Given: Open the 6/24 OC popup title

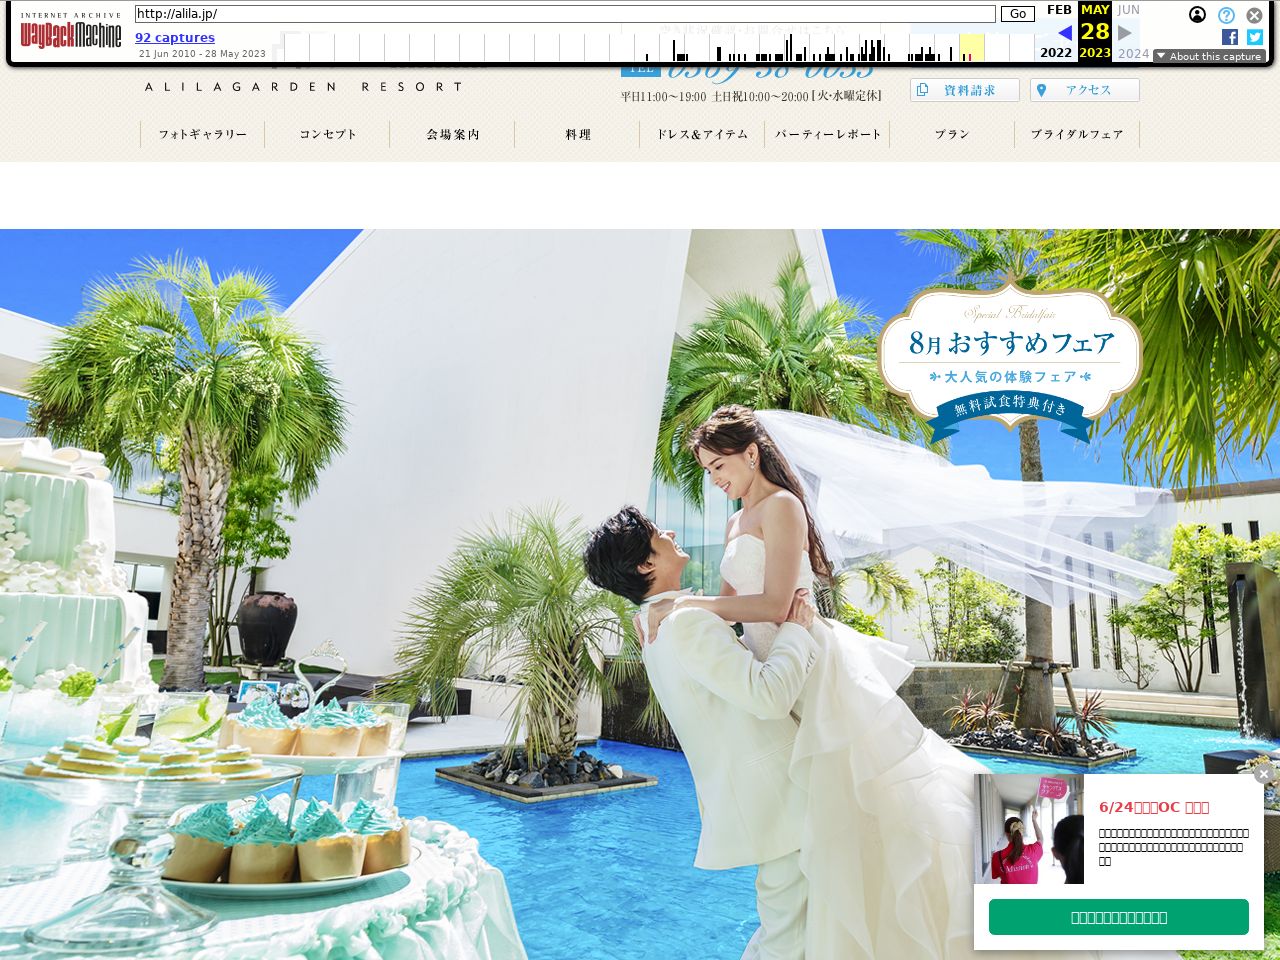Looking at the screenshot, I should pyautogui.click(x=1154, y=807).
